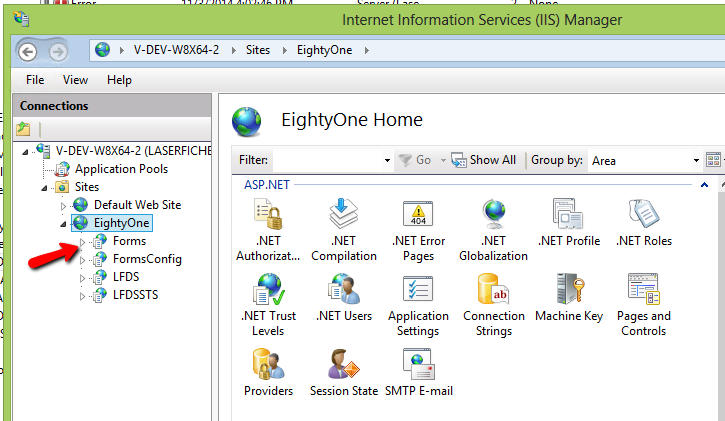Open breadcrumb arrow after EightyOne
The width and height of the screenshot is (725, 421).
(x=367, y=50)
